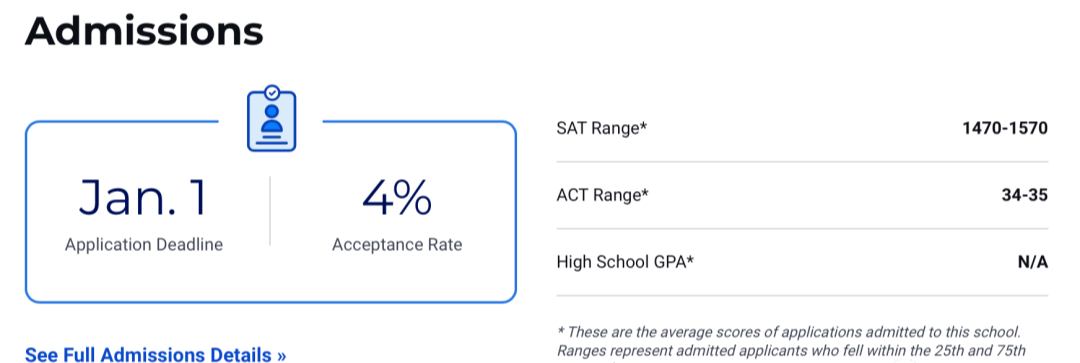Click the Application Deadline label
Viewport: 1080px width, 363px height.
pos(144,245)
